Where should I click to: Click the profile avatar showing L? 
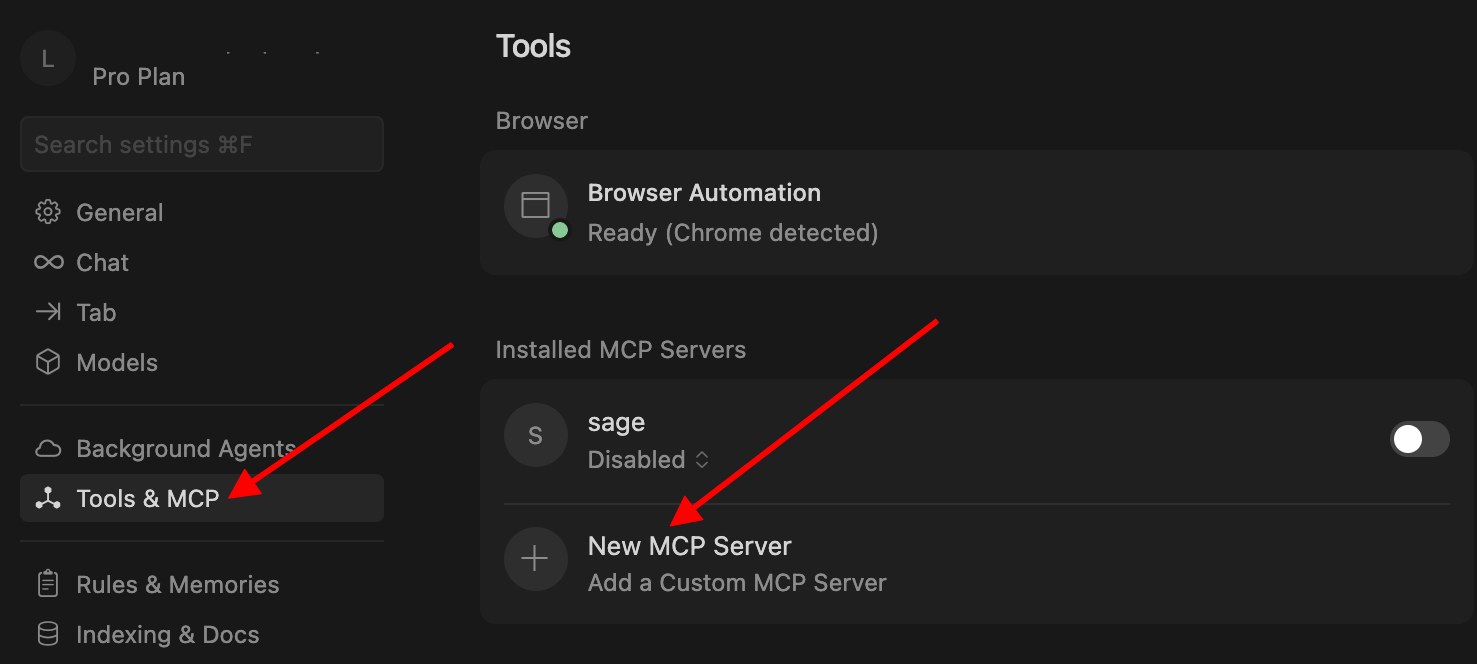[x=47, y=58]
